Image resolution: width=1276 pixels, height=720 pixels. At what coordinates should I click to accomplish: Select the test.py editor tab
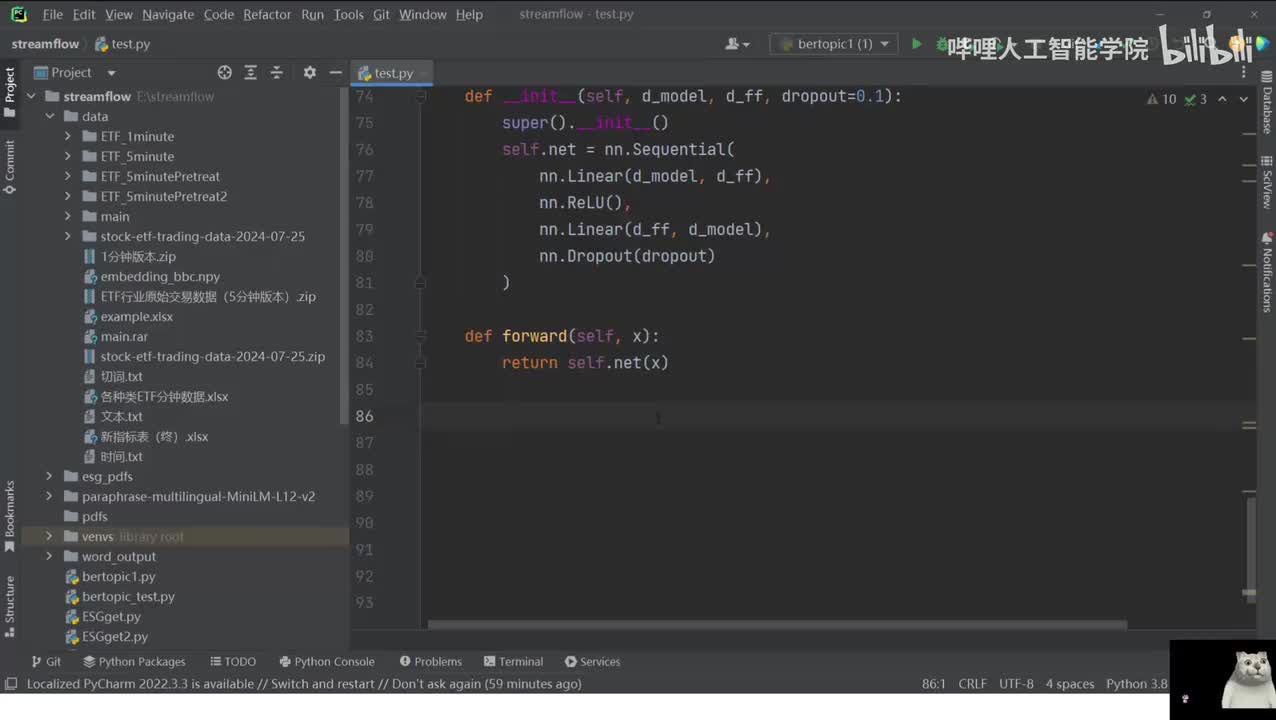point(393,73)
